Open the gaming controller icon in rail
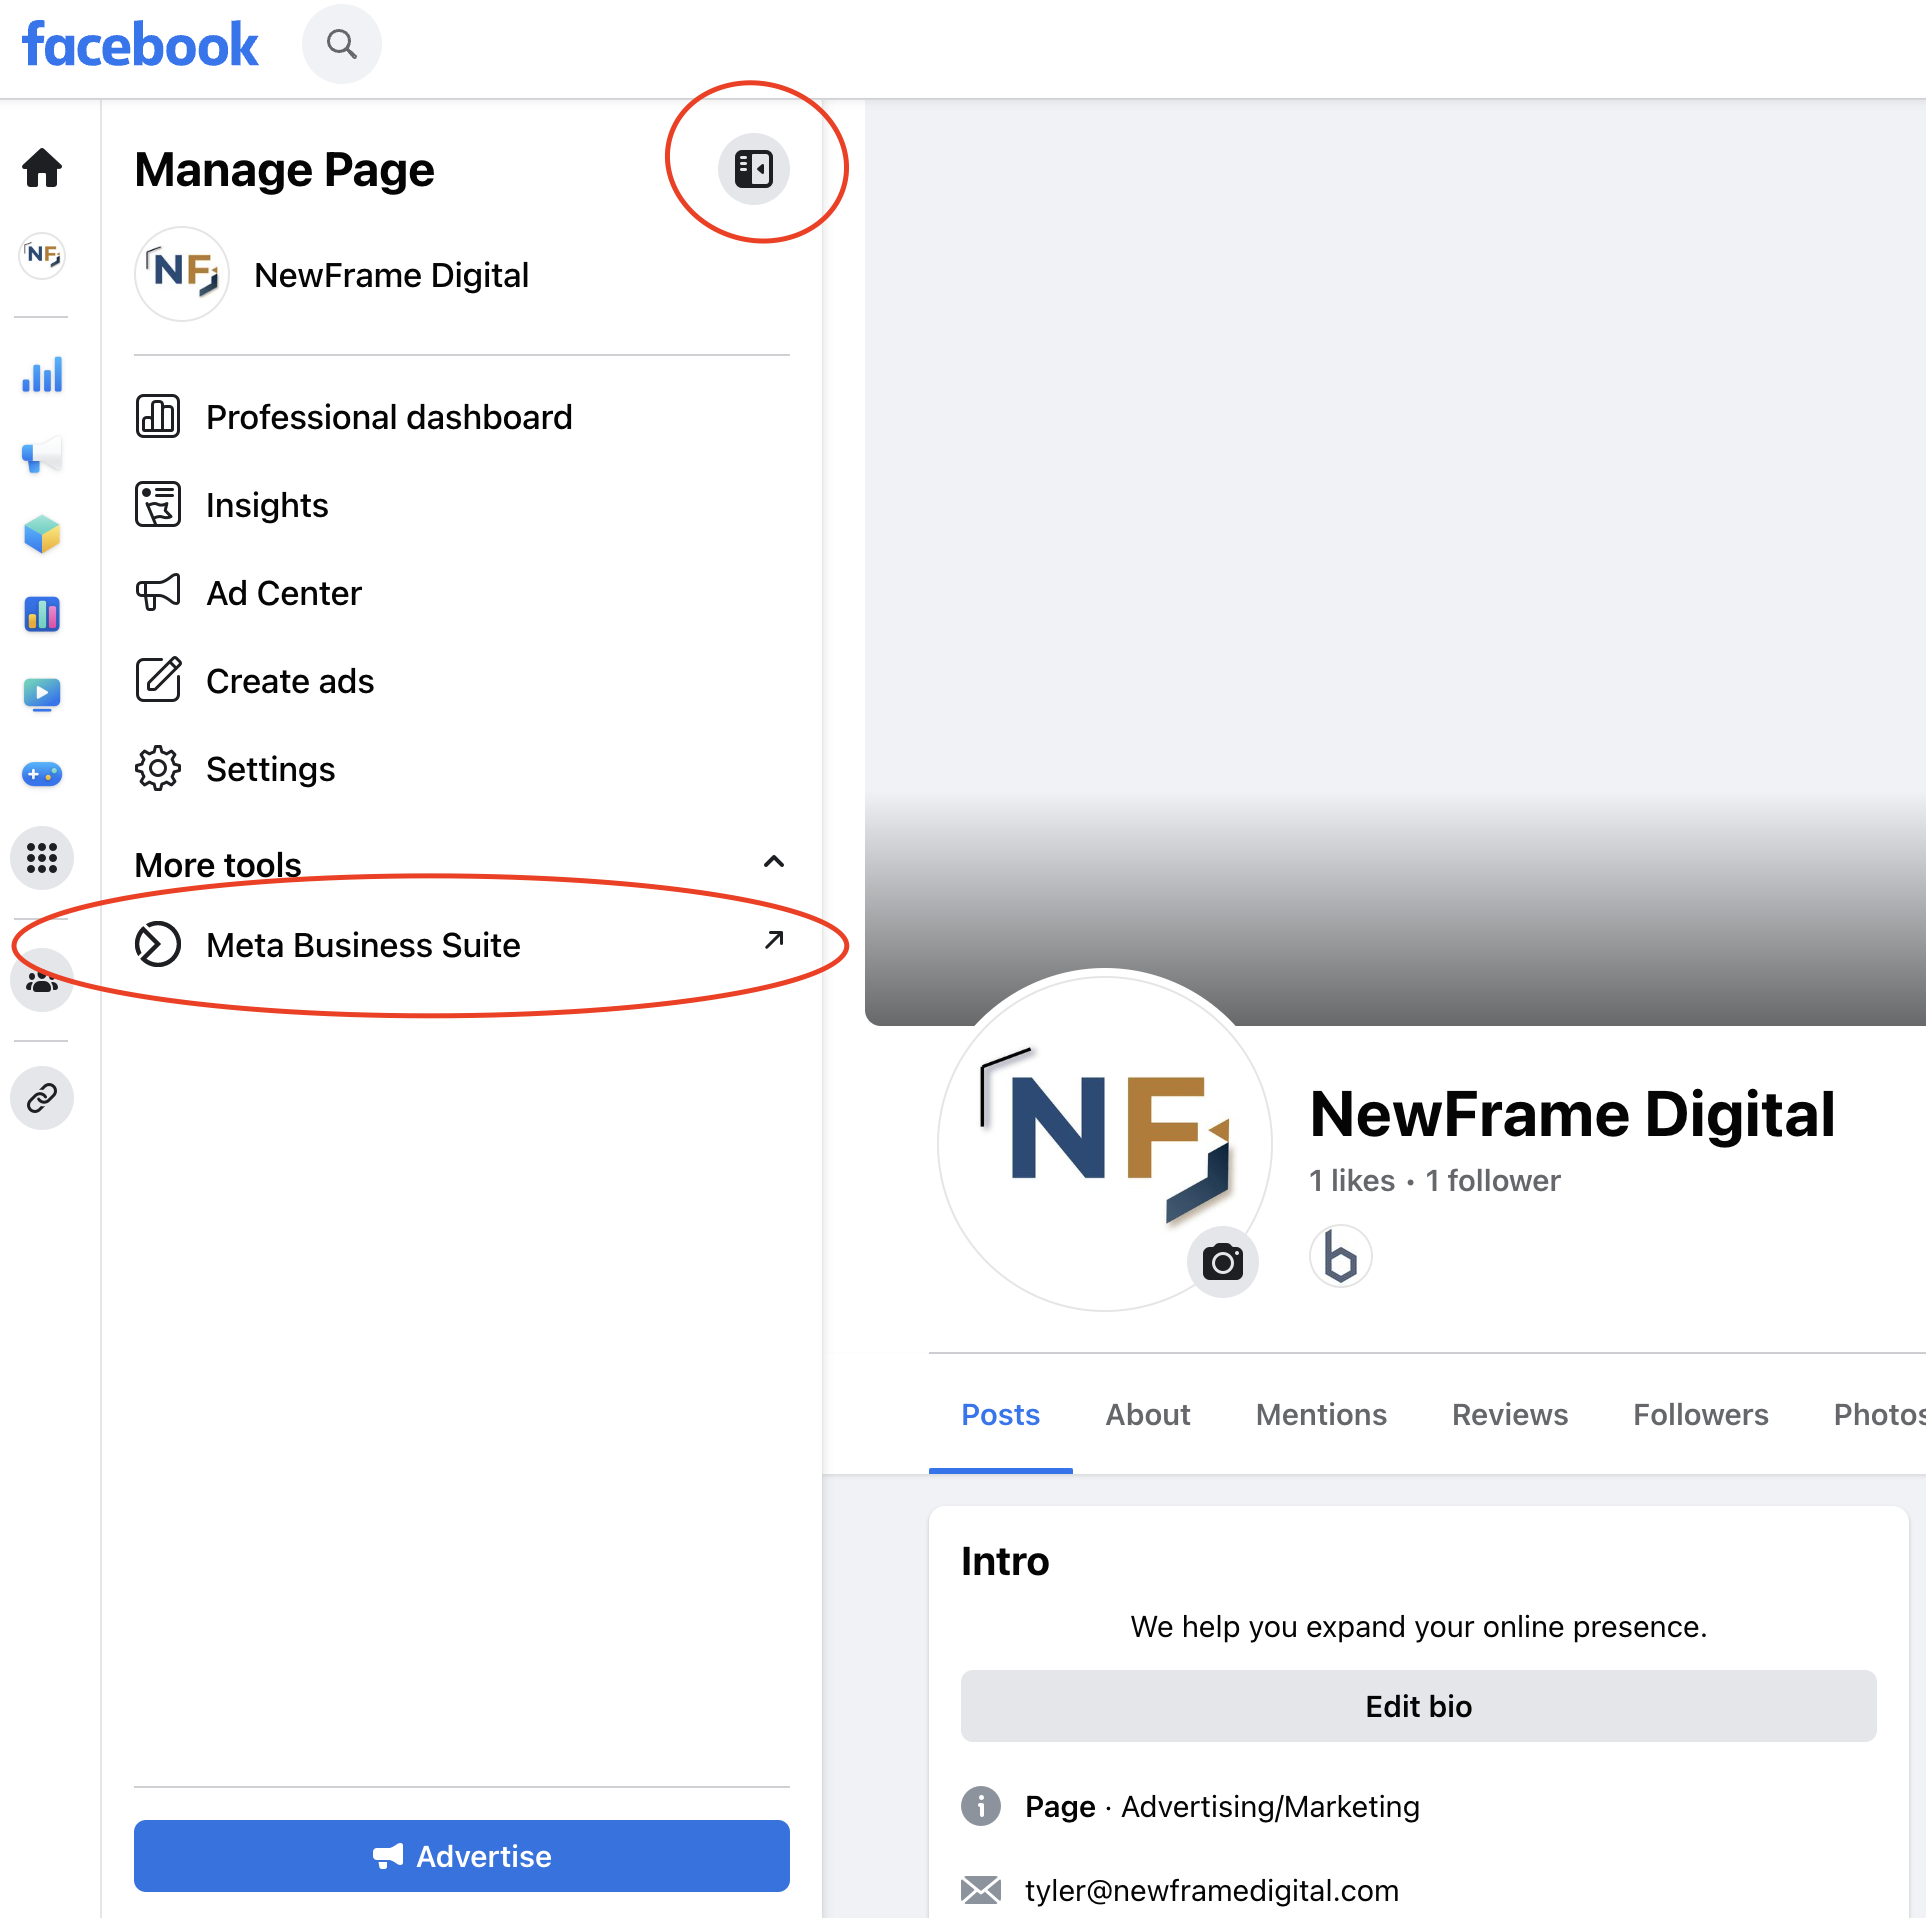Viewport: 1926px width, 1918px height. [42, 773]
